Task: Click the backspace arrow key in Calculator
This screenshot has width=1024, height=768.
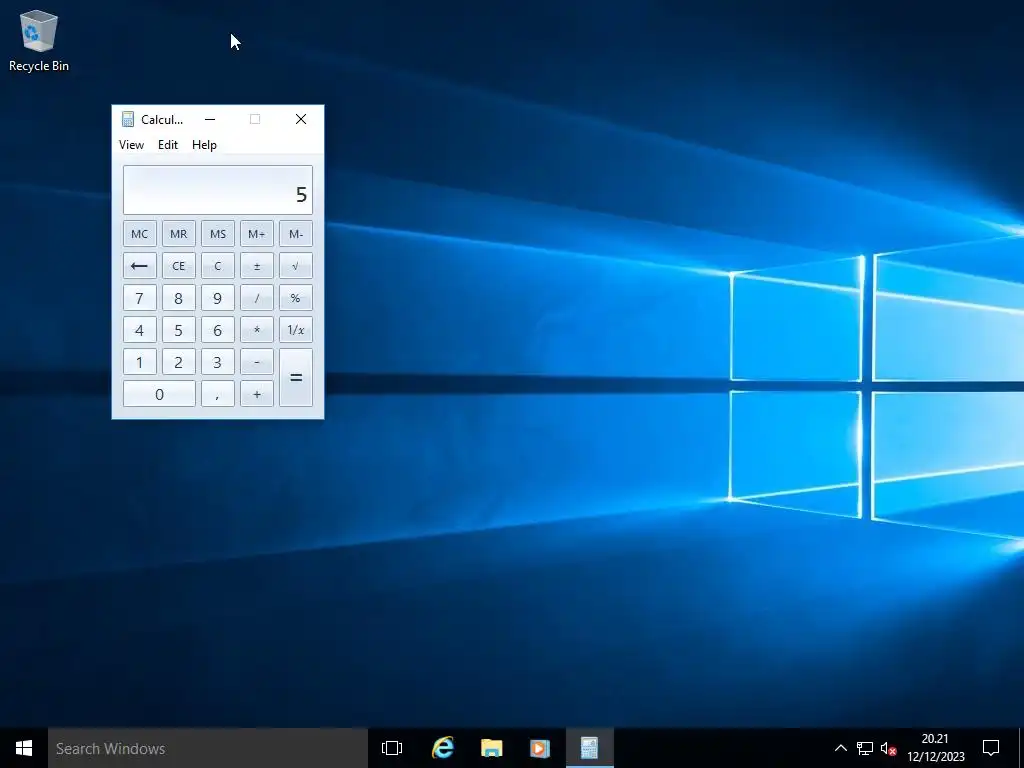Action: [140, 266]
